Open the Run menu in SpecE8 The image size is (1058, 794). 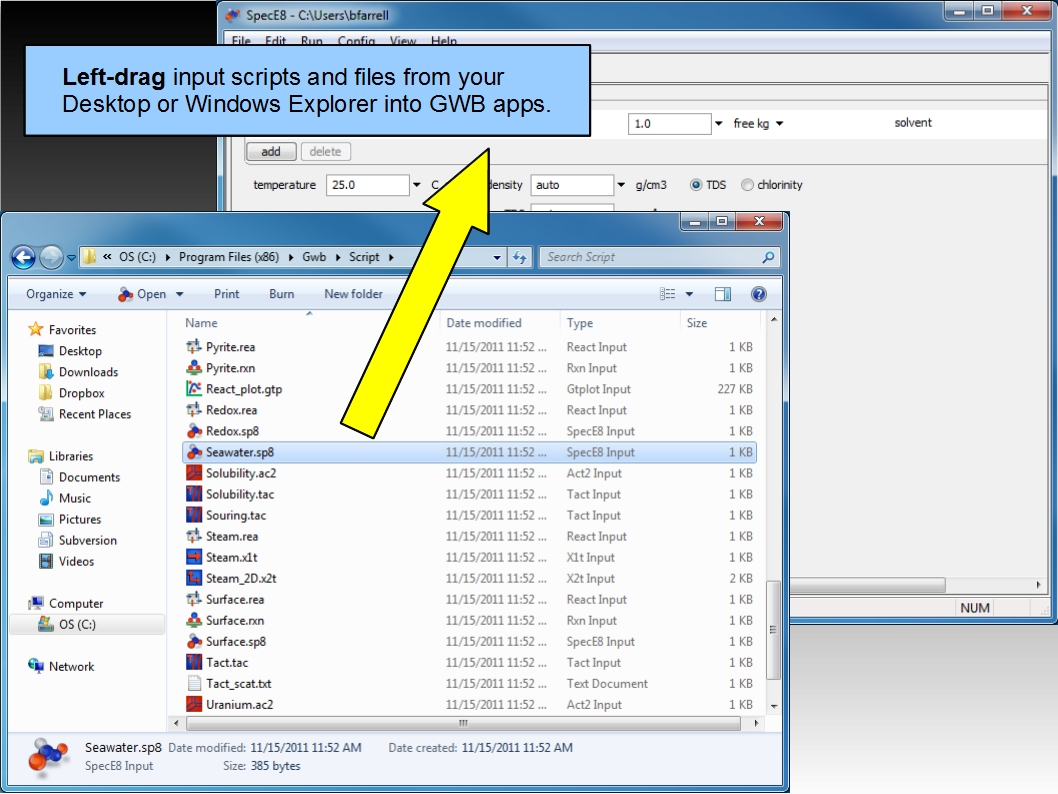pos(311,40)
